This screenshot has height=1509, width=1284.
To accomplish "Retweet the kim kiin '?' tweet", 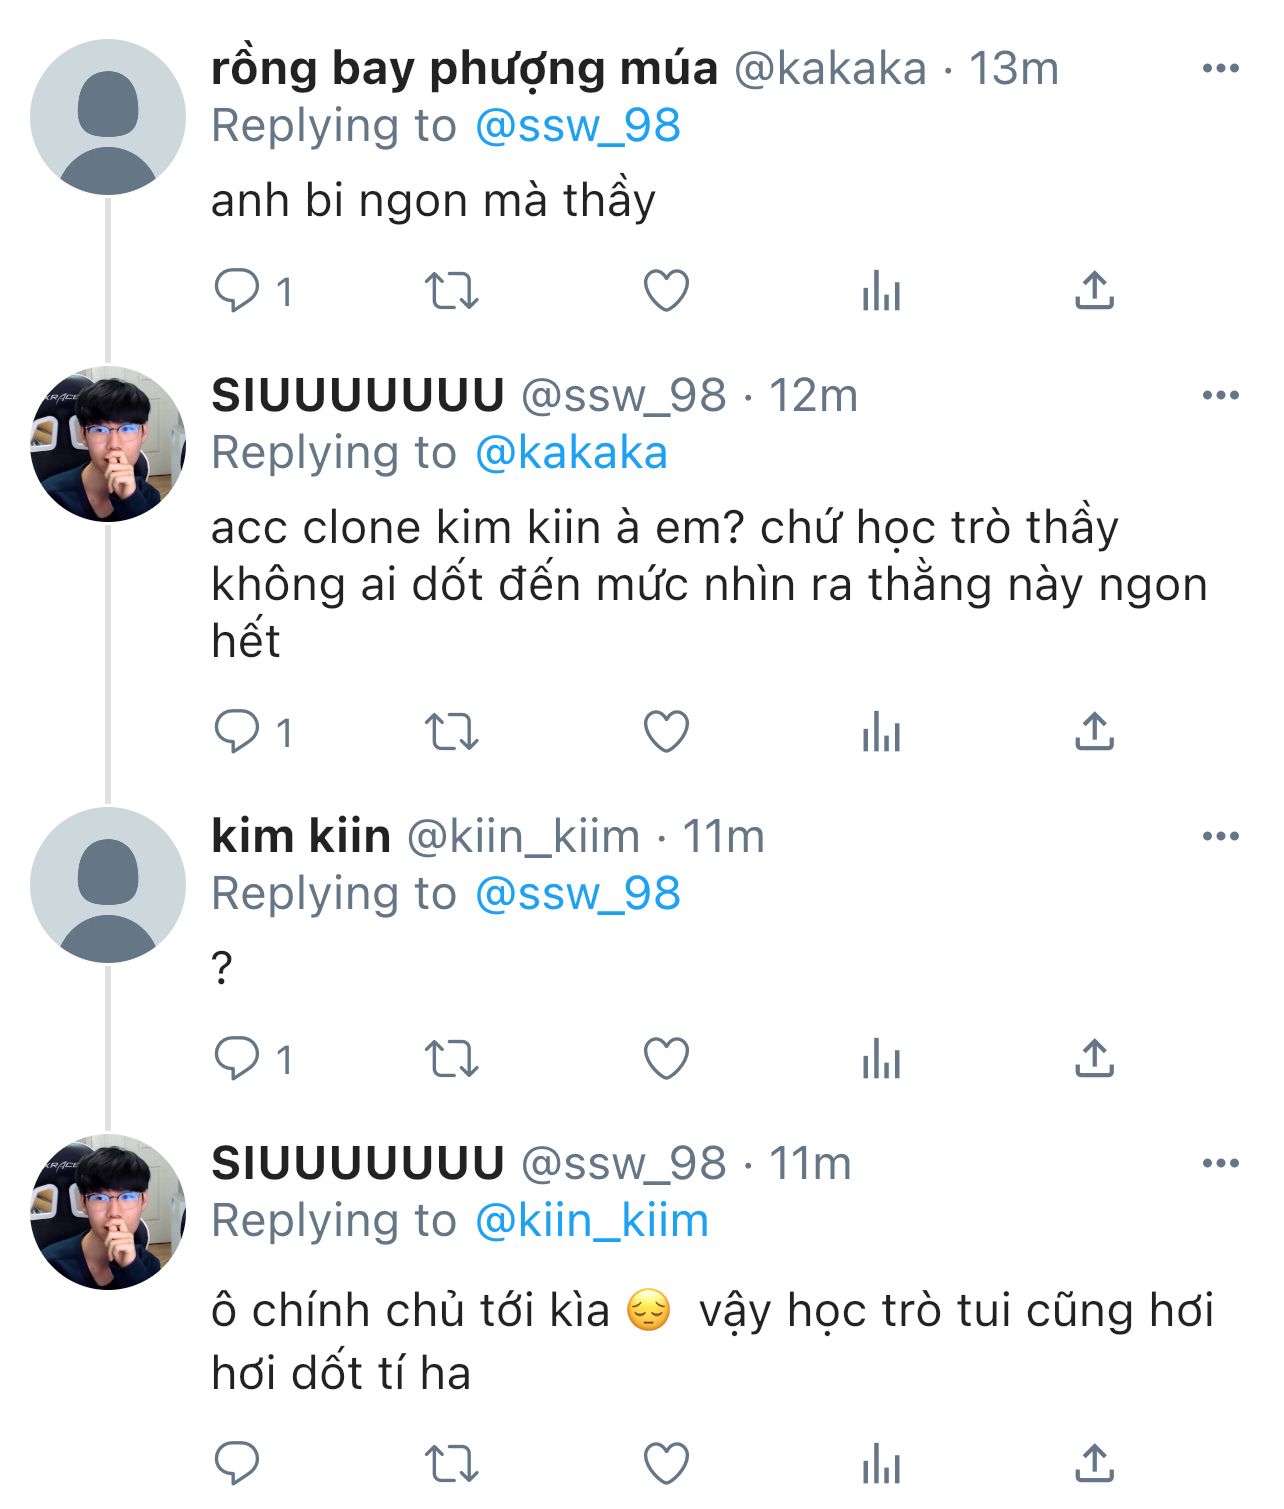I will [x=452, y=1059].
